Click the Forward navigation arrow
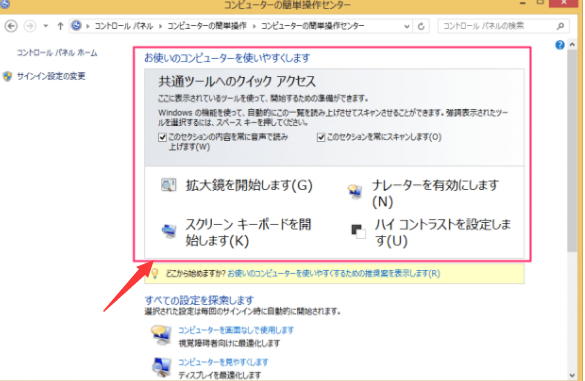Screen dimensions: 585x381 (x=29, y=26)
